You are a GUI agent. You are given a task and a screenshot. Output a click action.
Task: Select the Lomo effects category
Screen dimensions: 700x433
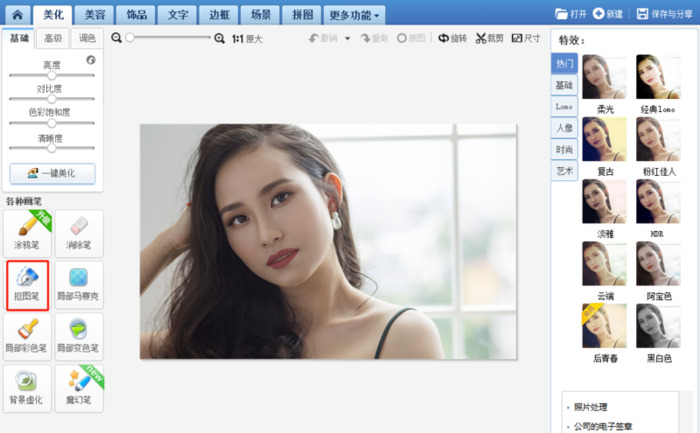[x=564, y=106]
